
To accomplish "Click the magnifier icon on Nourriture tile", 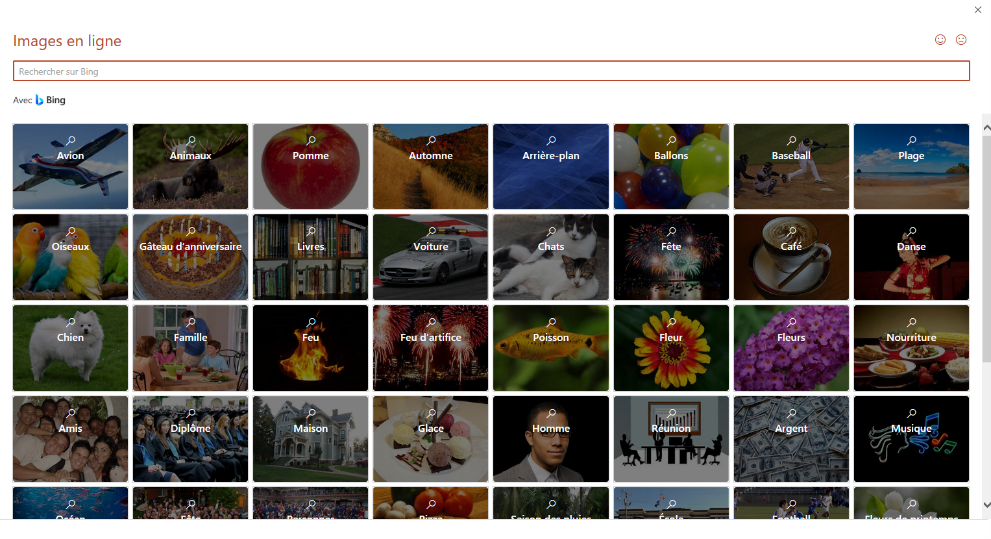I will pyautogui.click(x=911, y=322).
